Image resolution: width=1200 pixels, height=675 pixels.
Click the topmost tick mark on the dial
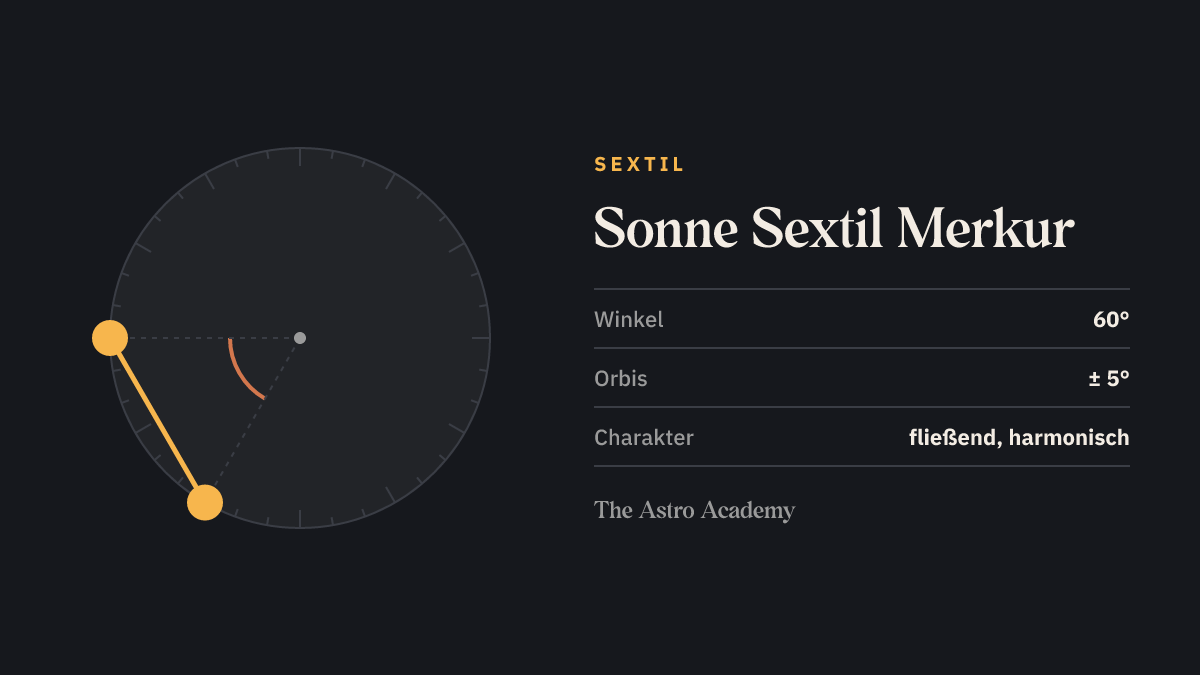point(300,157)
